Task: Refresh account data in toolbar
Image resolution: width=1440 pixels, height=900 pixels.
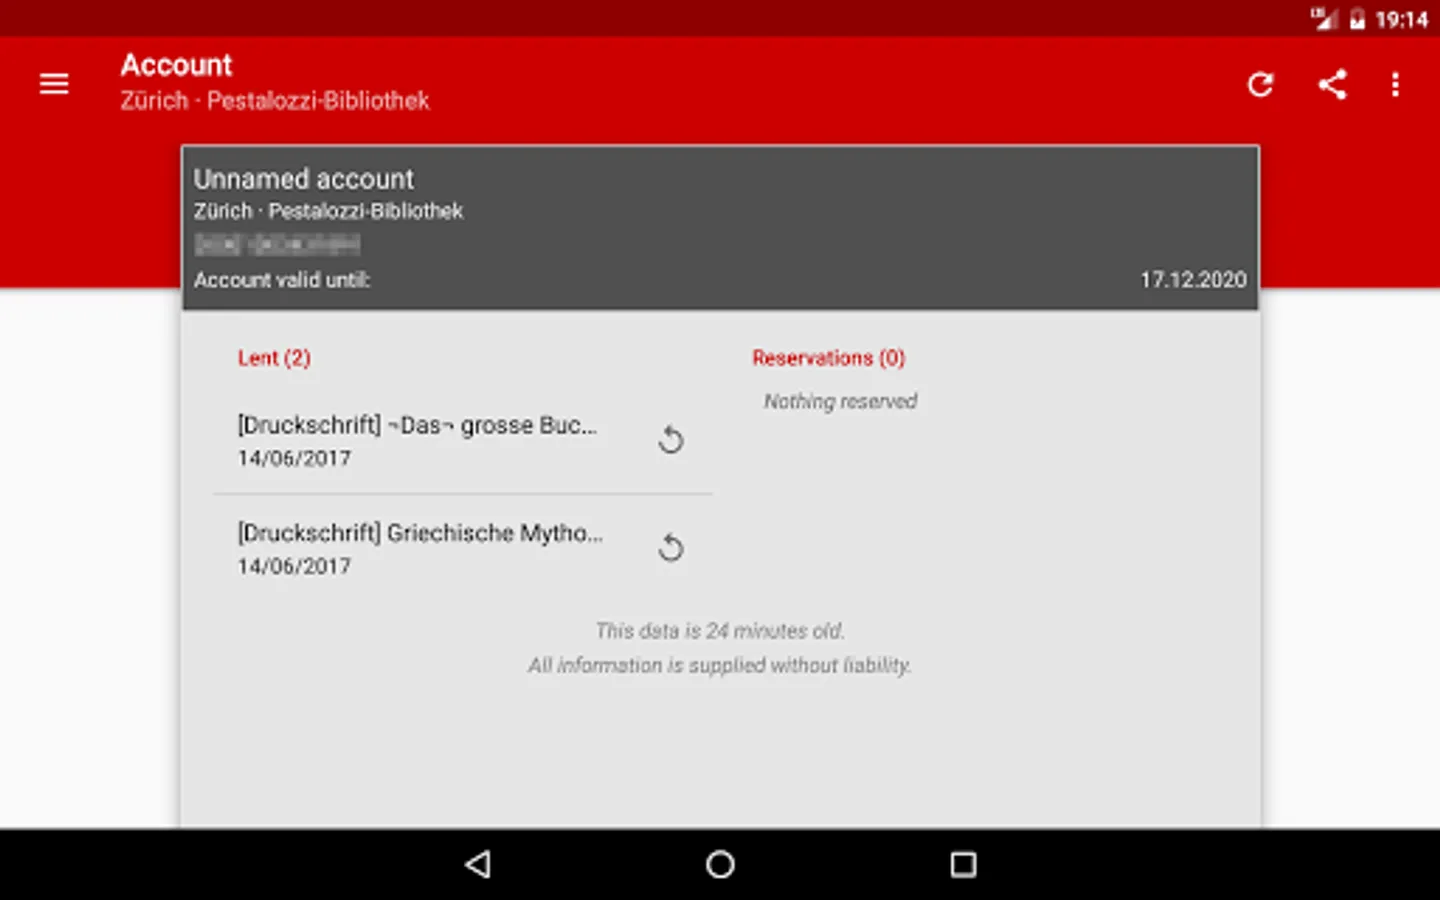Action: [x=1260, y=84]
